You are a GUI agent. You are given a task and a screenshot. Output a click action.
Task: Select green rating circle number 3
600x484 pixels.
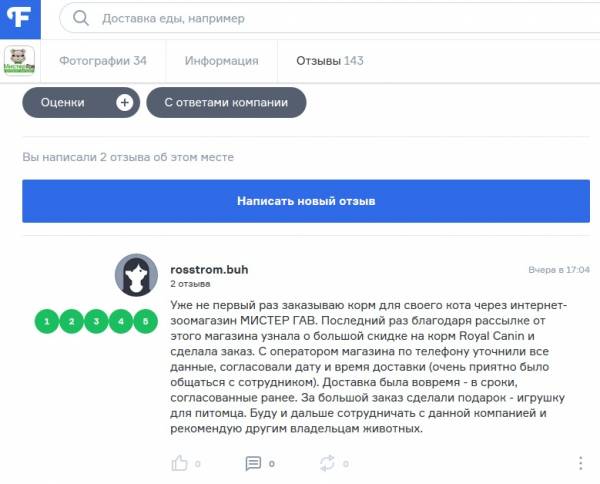click(96, 321)
